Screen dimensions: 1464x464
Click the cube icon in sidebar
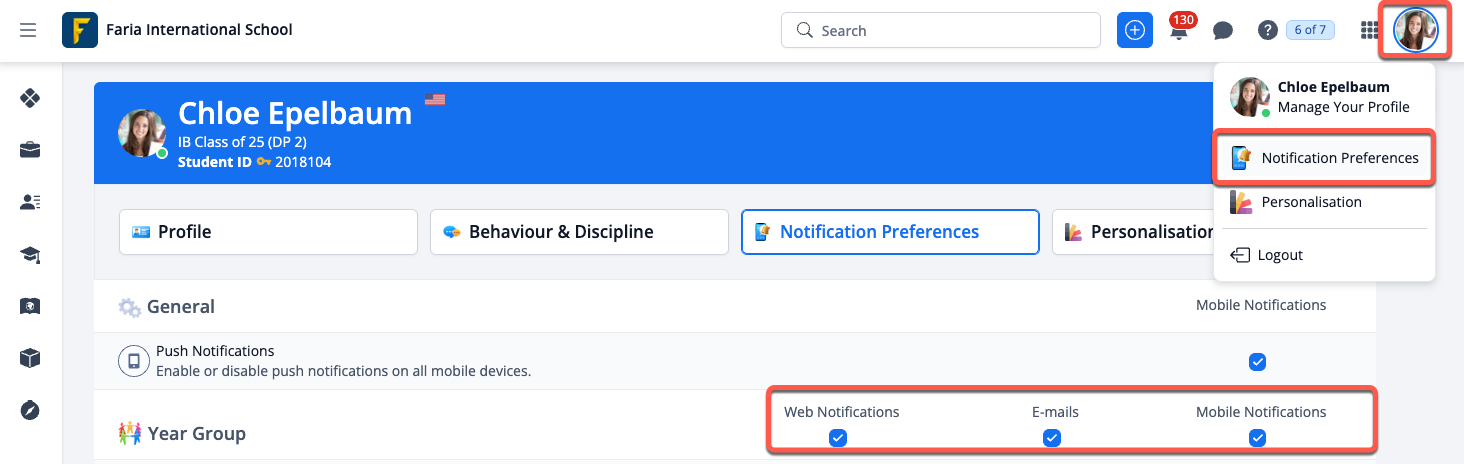coord(30,358)
